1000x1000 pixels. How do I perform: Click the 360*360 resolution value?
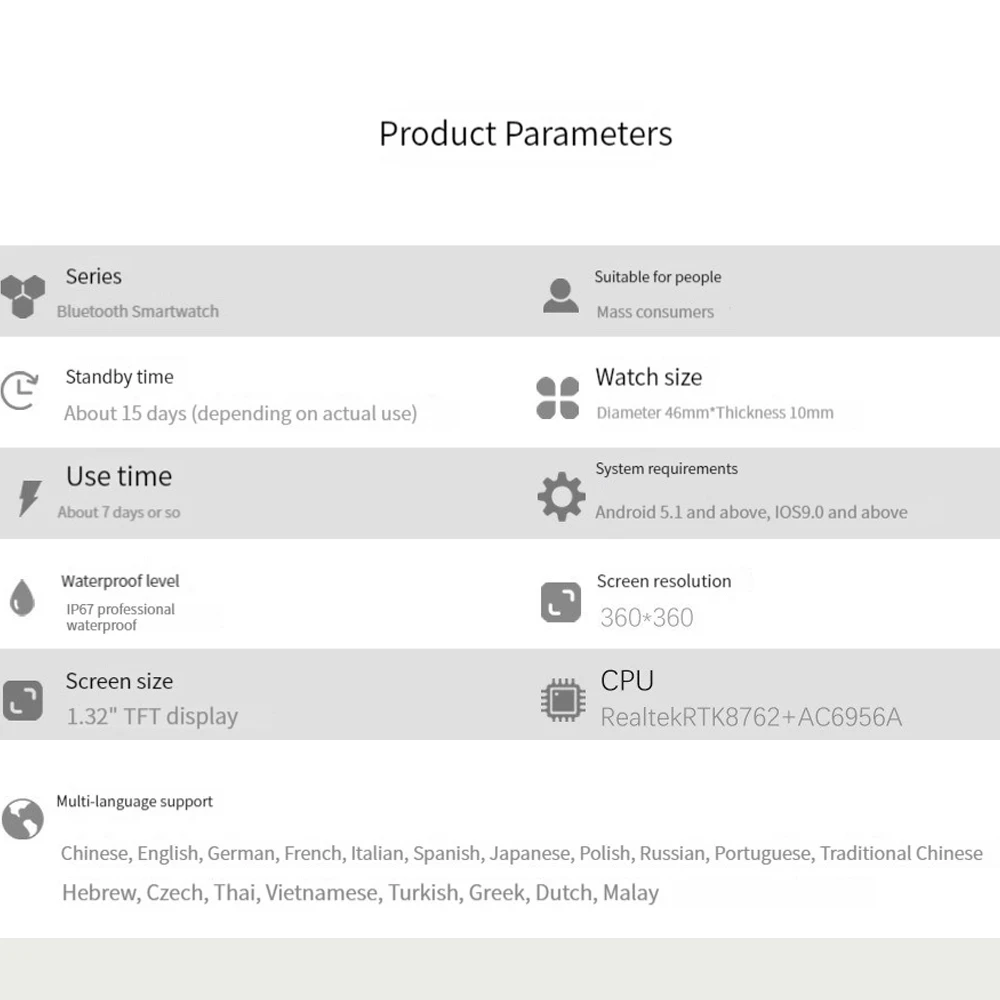[x=647, y=617]
